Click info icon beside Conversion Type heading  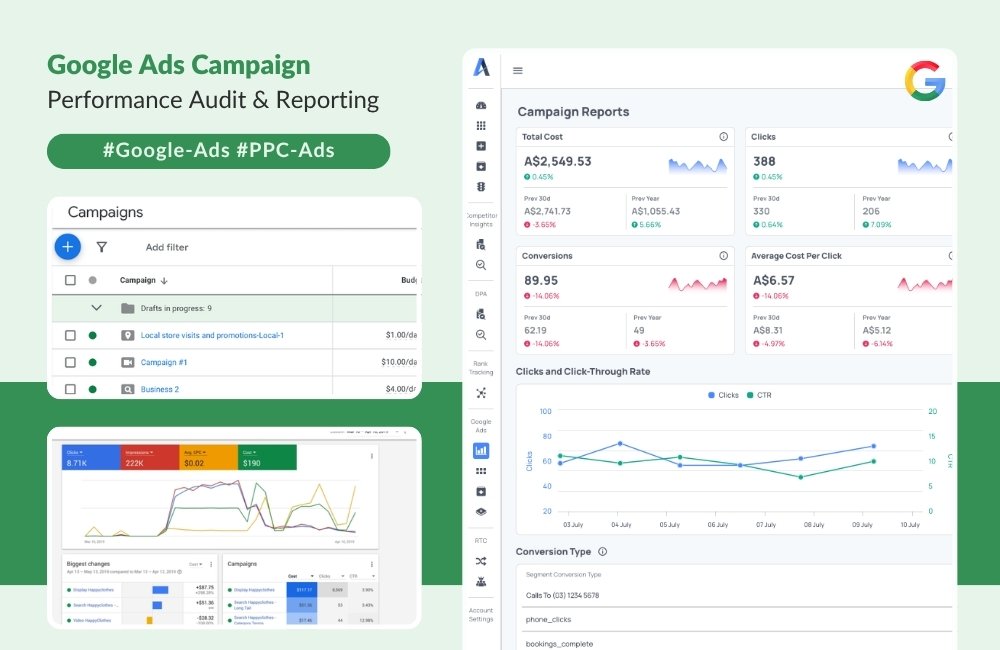coord(602,552)
